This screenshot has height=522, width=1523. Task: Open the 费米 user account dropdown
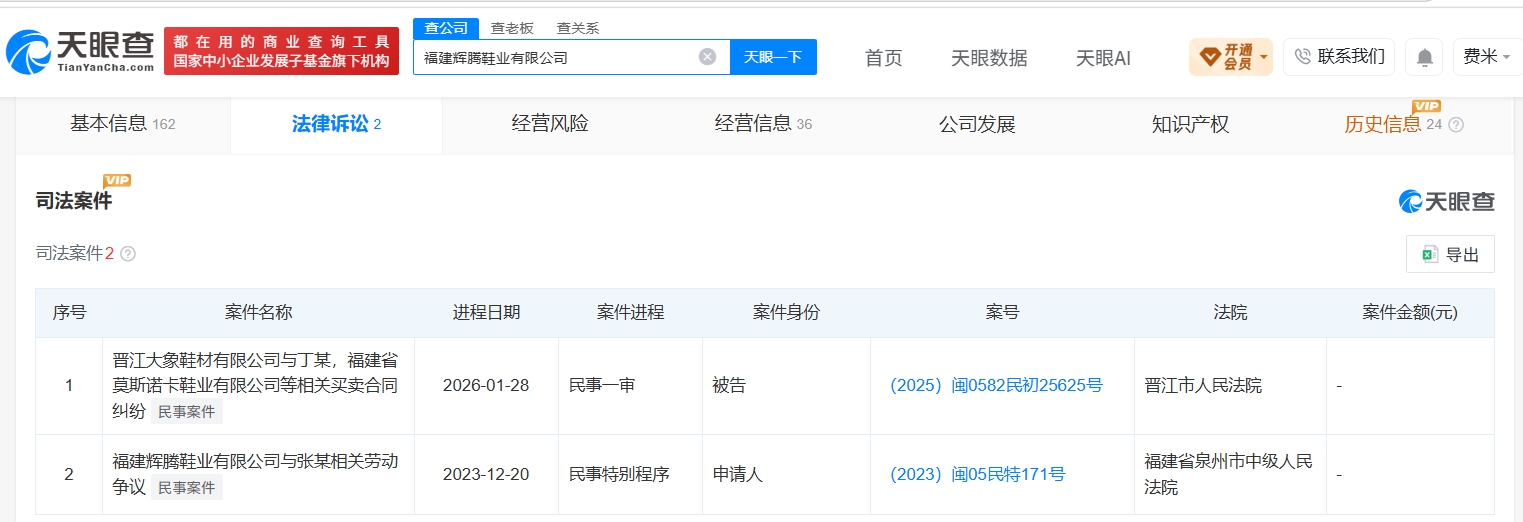coord(1486,57)
